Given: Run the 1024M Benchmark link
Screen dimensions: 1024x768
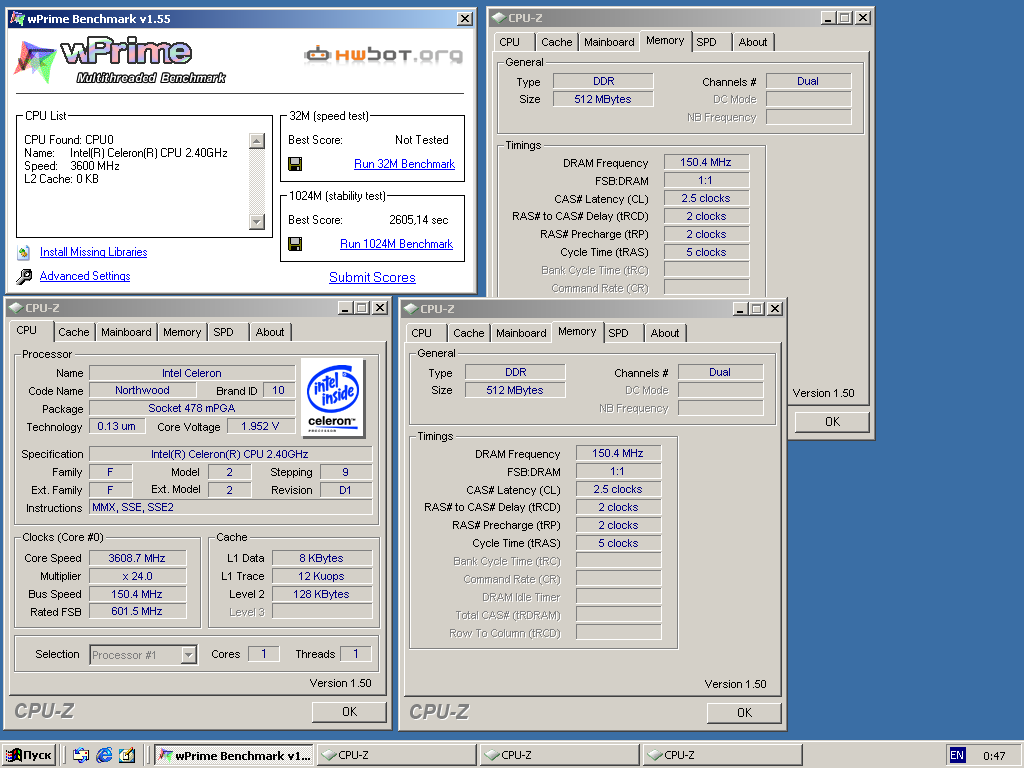Looking at the screenshot, I should [396, 244].
